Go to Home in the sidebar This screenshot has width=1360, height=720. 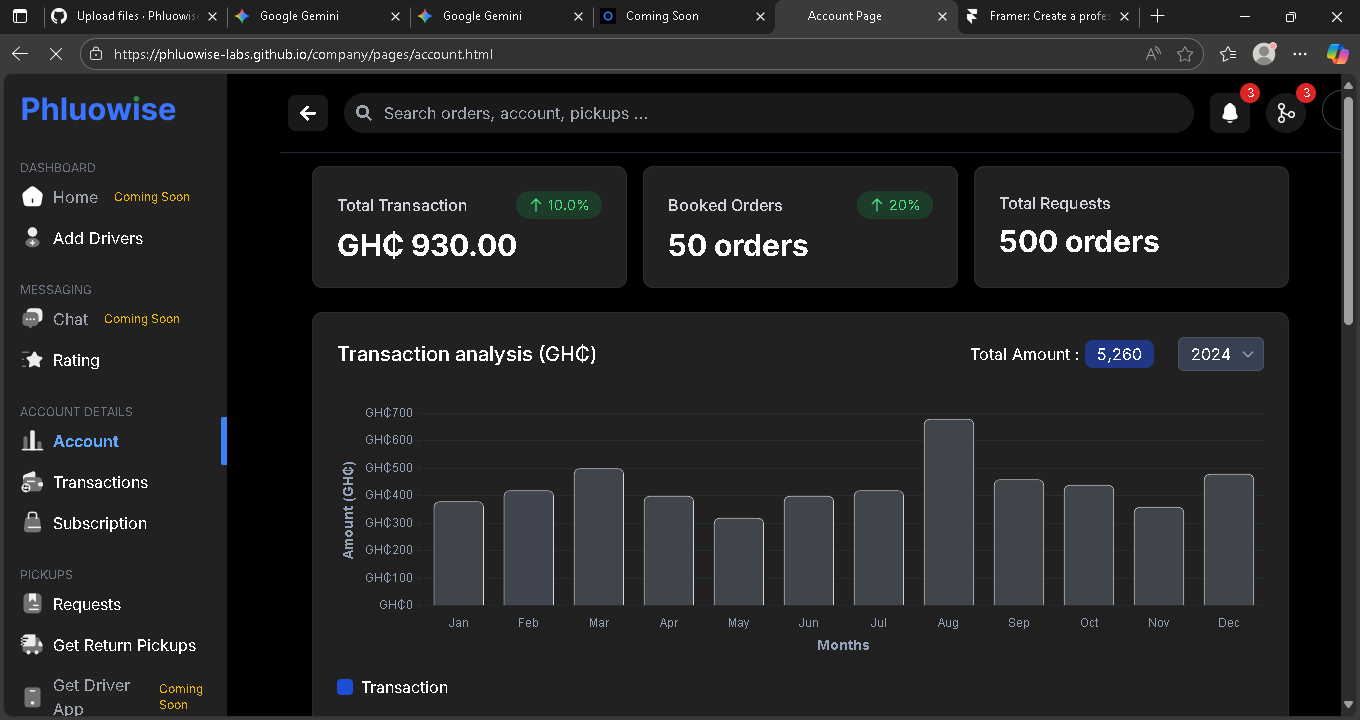tap(75, 197)
